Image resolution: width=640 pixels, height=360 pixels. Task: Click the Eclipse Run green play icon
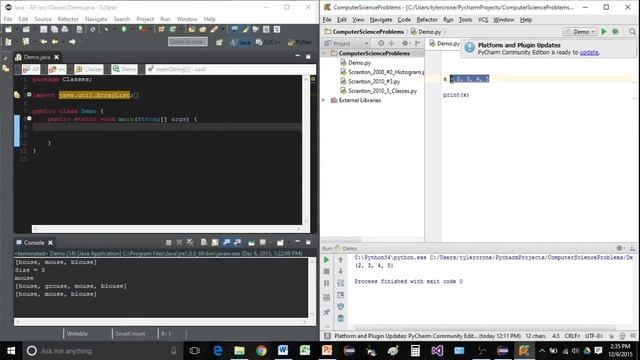point(124,29)
